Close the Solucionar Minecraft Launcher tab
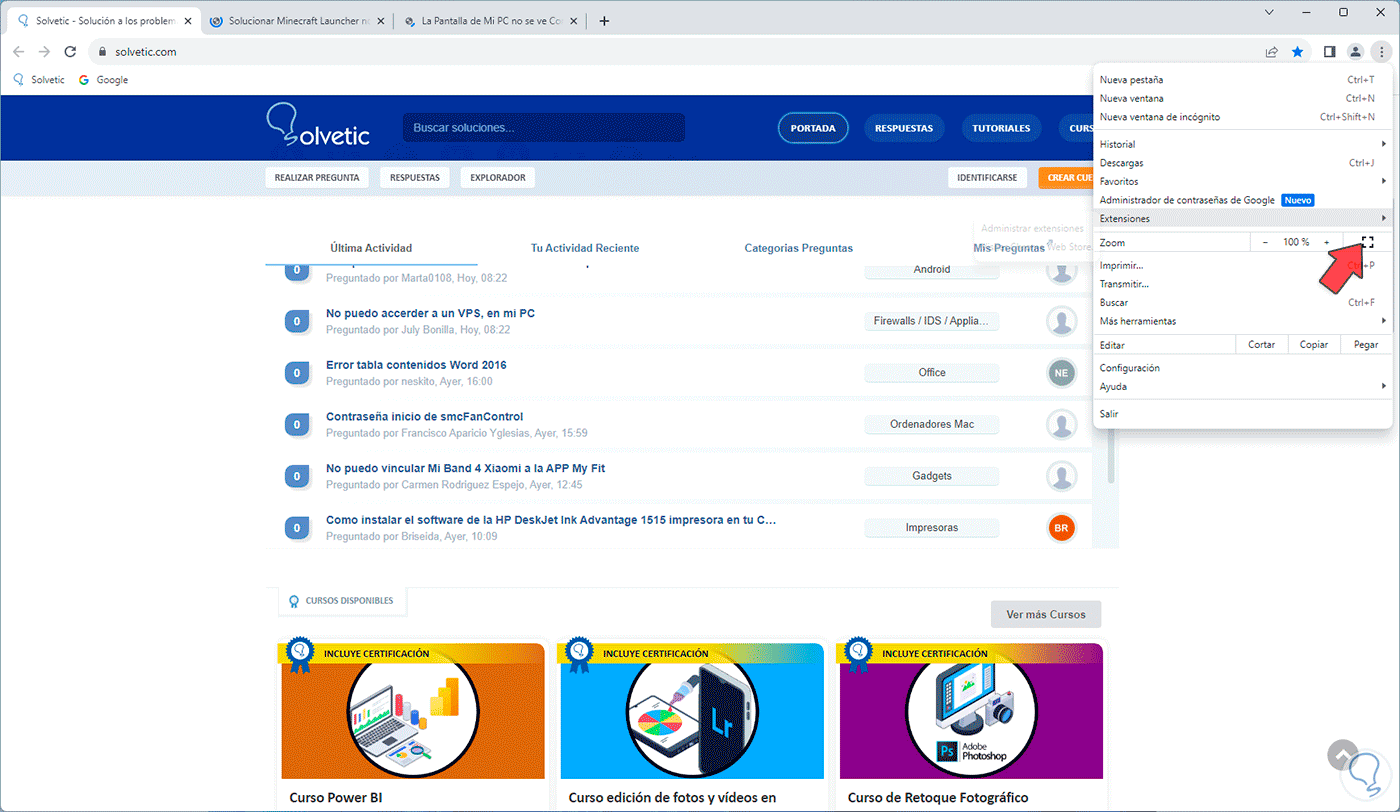This screenshot has width=1400, height=812. [380, 21]
